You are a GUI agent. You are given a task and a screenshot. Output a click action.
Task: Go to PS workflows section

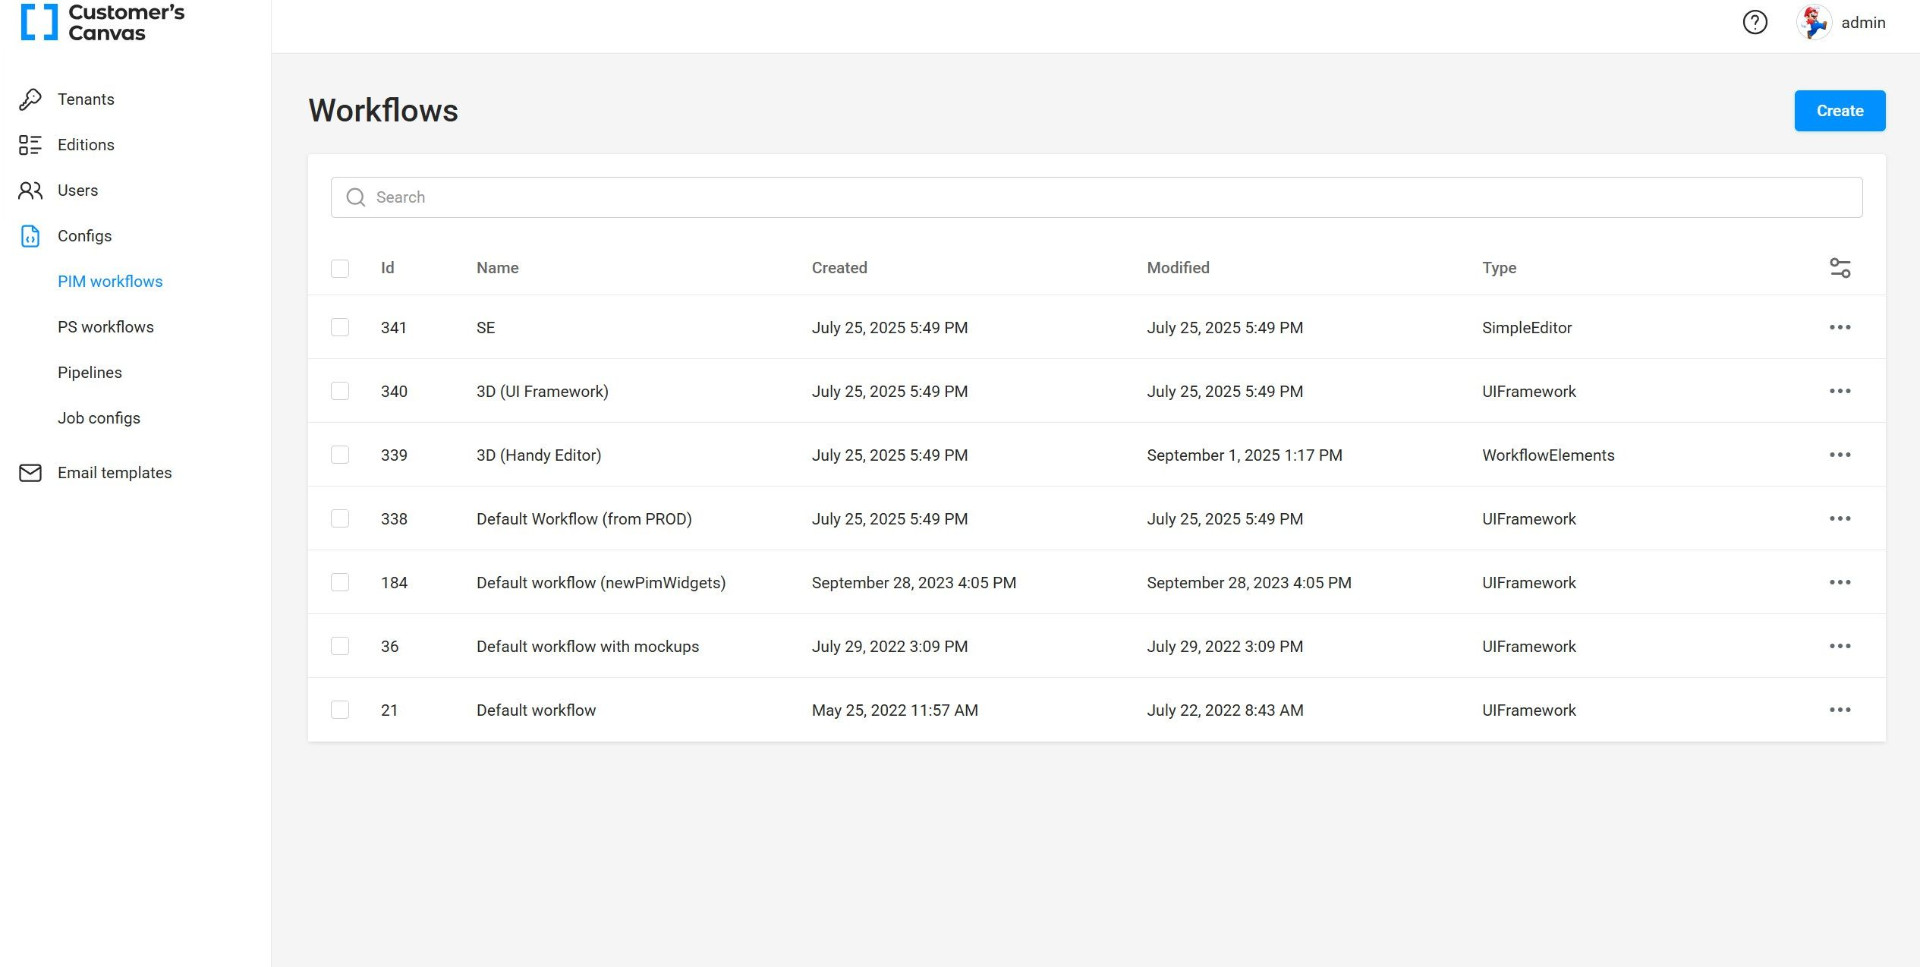point(105,327)
